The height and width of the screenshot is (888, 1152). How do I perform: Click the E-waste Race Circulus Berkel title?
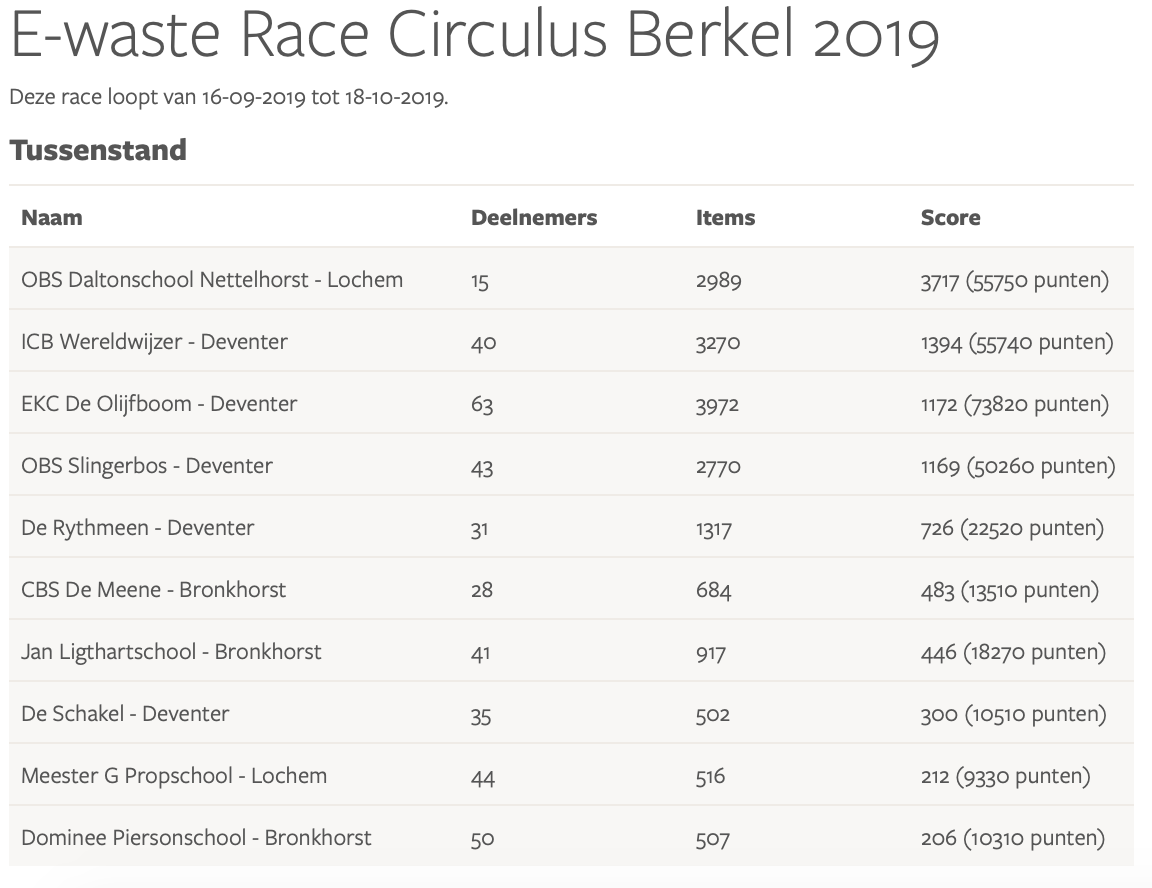[474, 38]
